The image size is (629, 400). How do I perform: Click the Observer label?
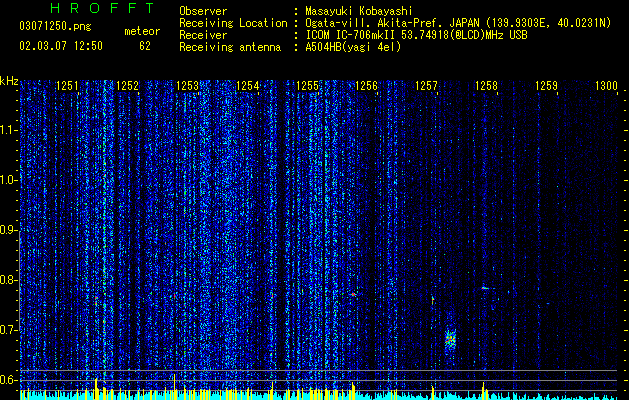(203, 11)
